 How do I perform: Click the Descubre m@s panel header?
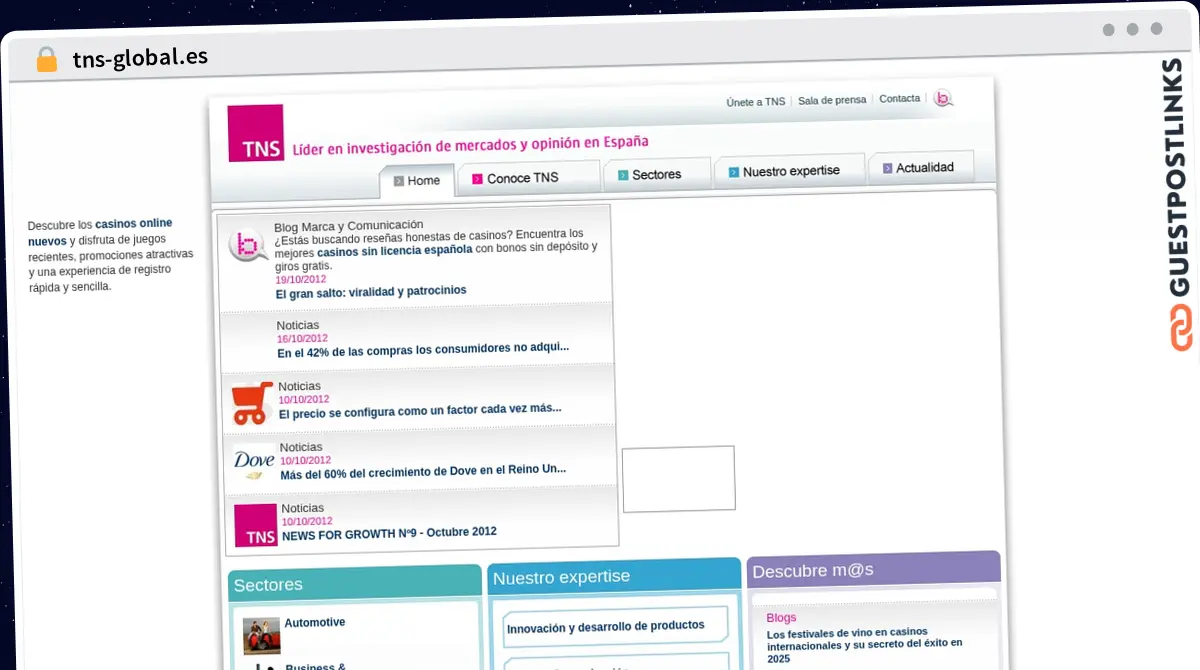873,569
